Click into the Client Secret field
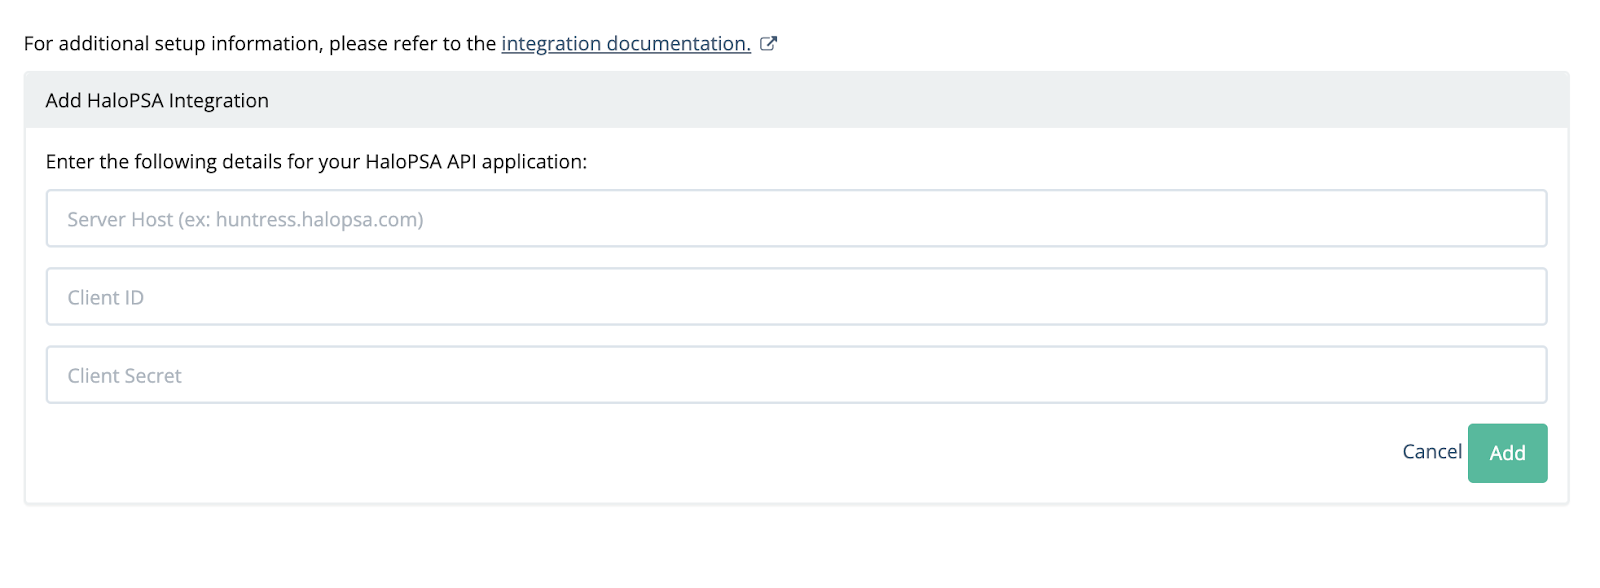 tap(796, 375)
